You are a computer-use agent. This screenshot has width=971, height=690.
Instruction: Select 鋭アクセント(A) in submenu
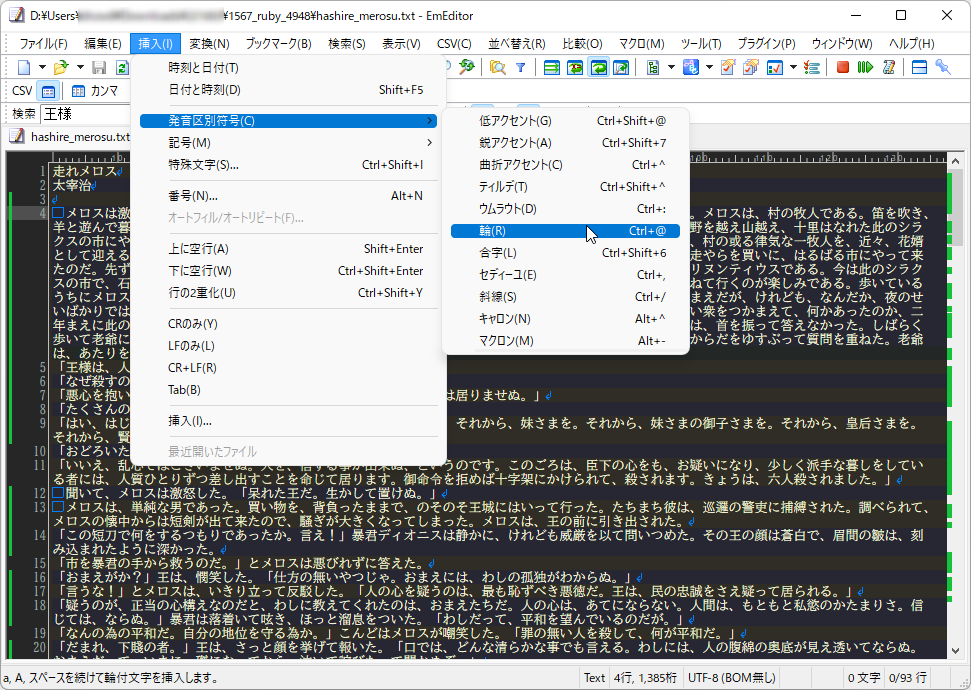pos(565,143)
